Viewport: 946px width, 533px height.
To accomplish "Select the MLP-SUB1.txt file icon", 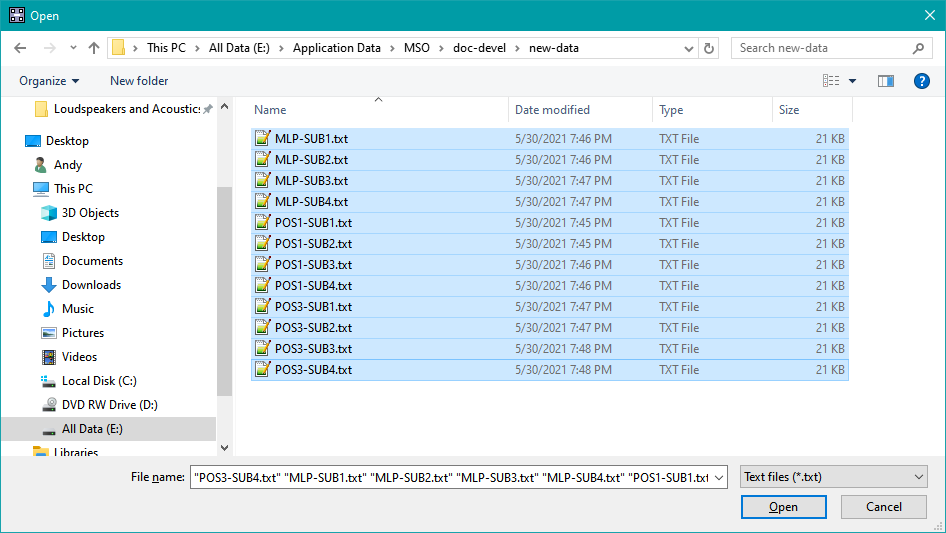I will 262,138.
